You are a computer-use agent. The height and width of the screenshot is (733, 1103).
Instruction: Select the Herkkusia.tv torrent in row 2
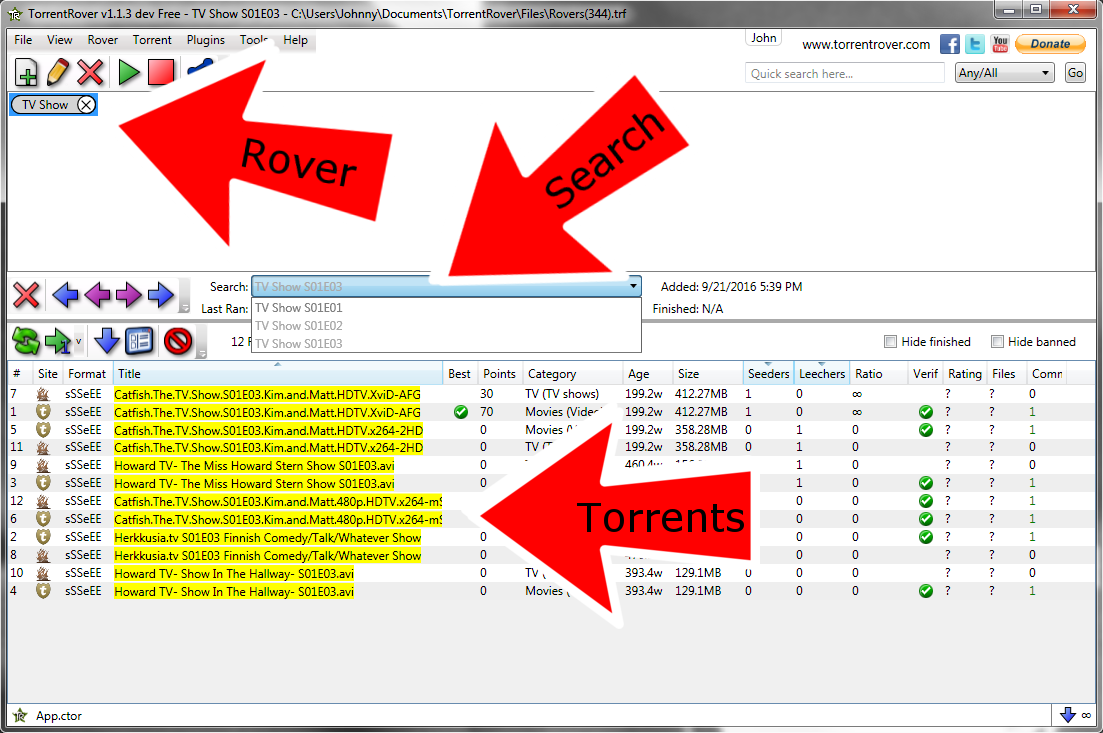tap(267, 537)
